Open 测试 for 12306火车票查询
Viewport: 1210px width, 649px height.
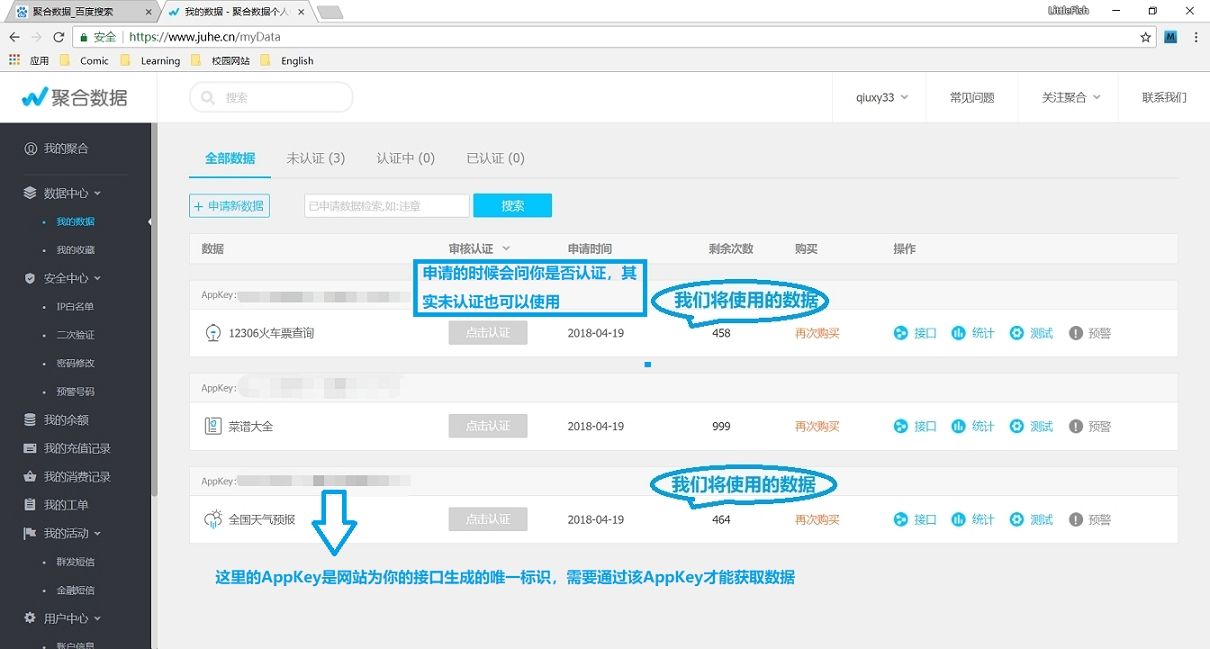click(1031, 333)
